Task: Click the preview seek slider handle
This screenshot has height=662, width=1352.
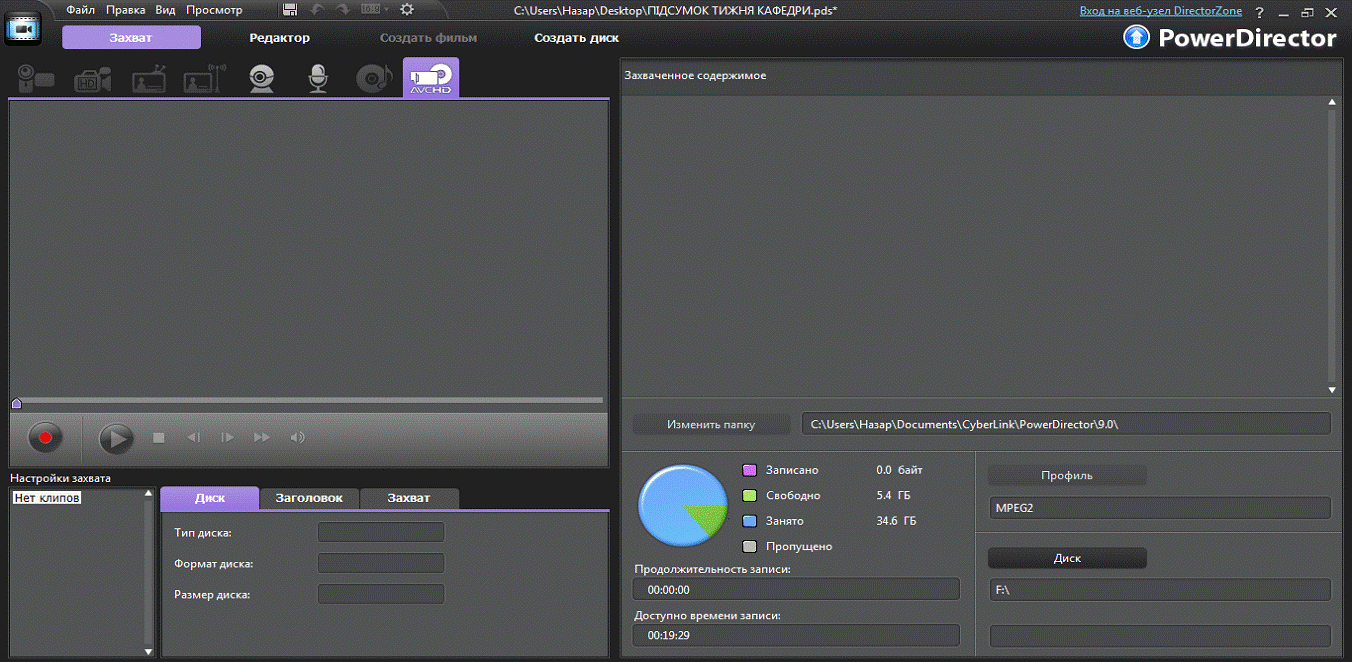Action: pos(16,404)
